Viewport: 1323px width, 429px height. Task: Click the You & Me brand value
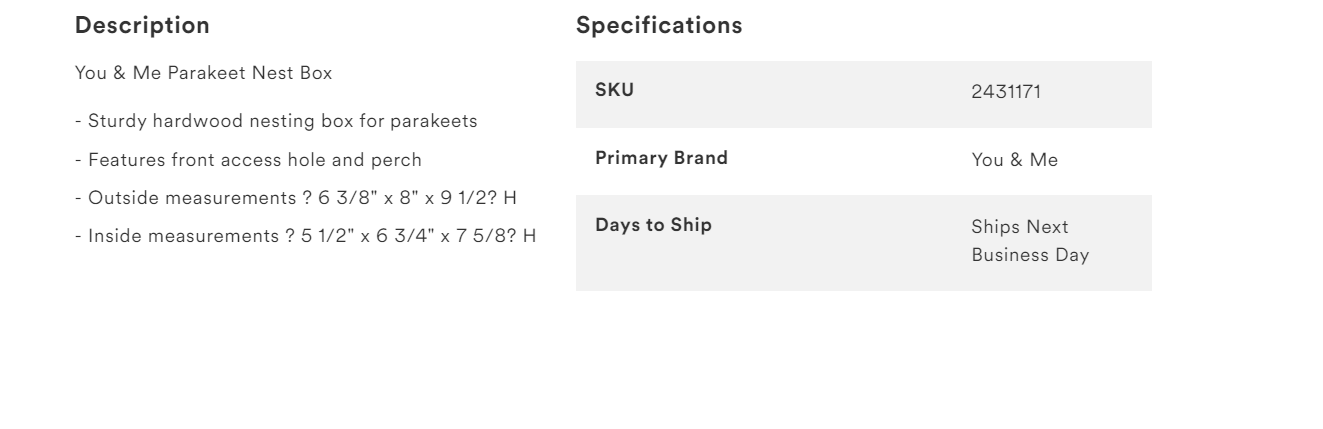click(x=1014, y=160)
